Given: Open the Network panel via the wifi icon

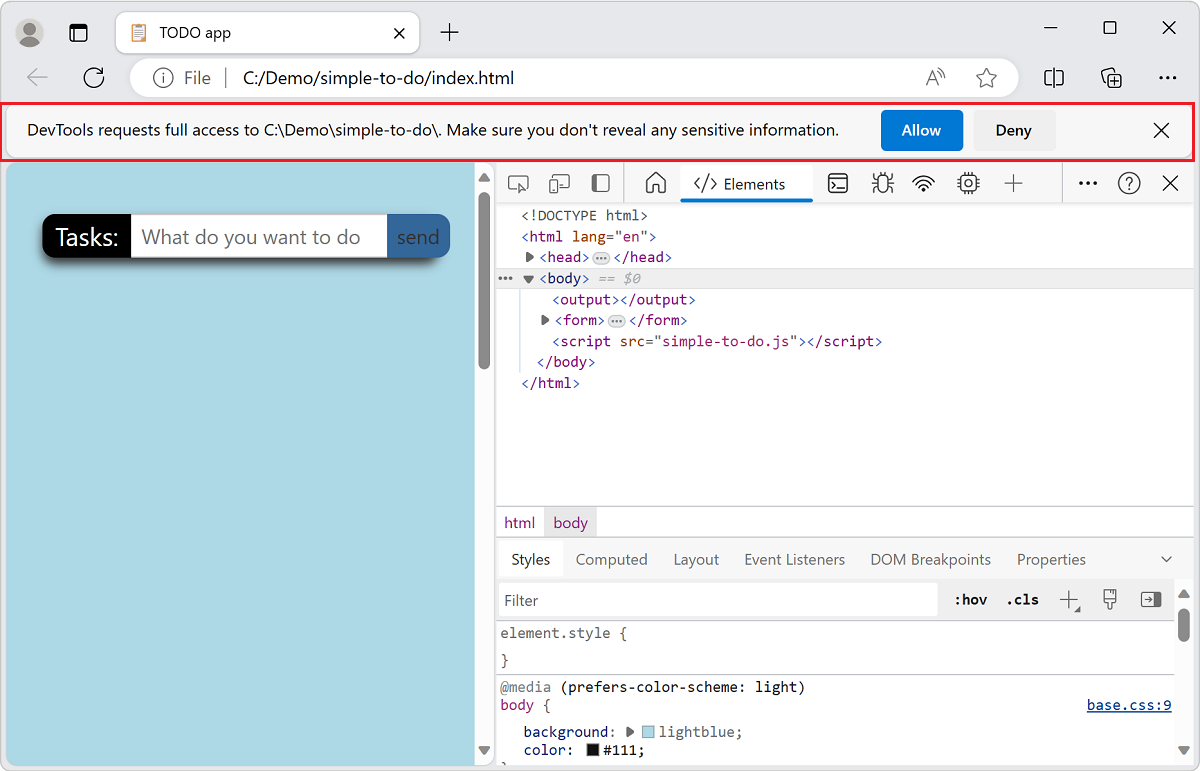Looking at the screenshot, I should tap(922, 183).
